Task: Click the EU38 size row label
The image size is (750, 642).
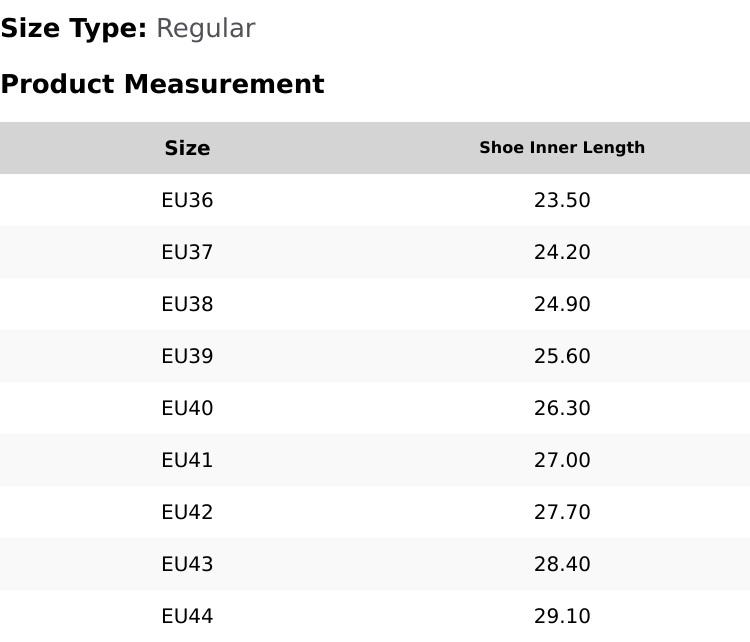Action: point(187,304)
